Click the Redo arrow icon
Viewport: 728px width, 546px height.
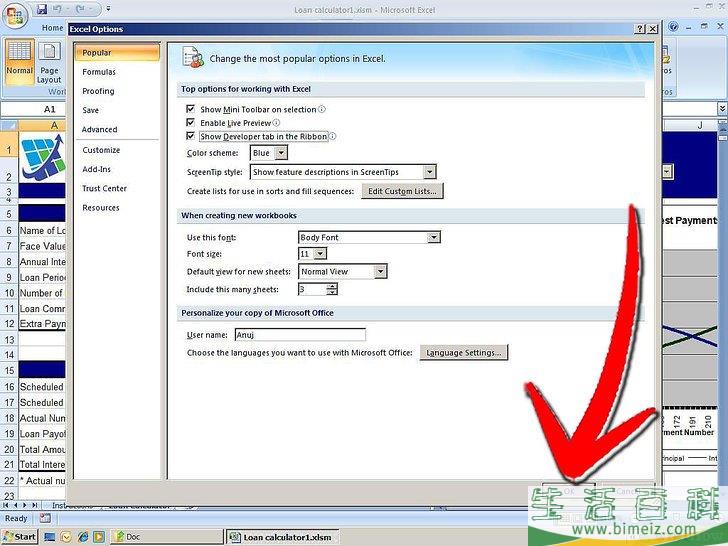pos(78,8)
